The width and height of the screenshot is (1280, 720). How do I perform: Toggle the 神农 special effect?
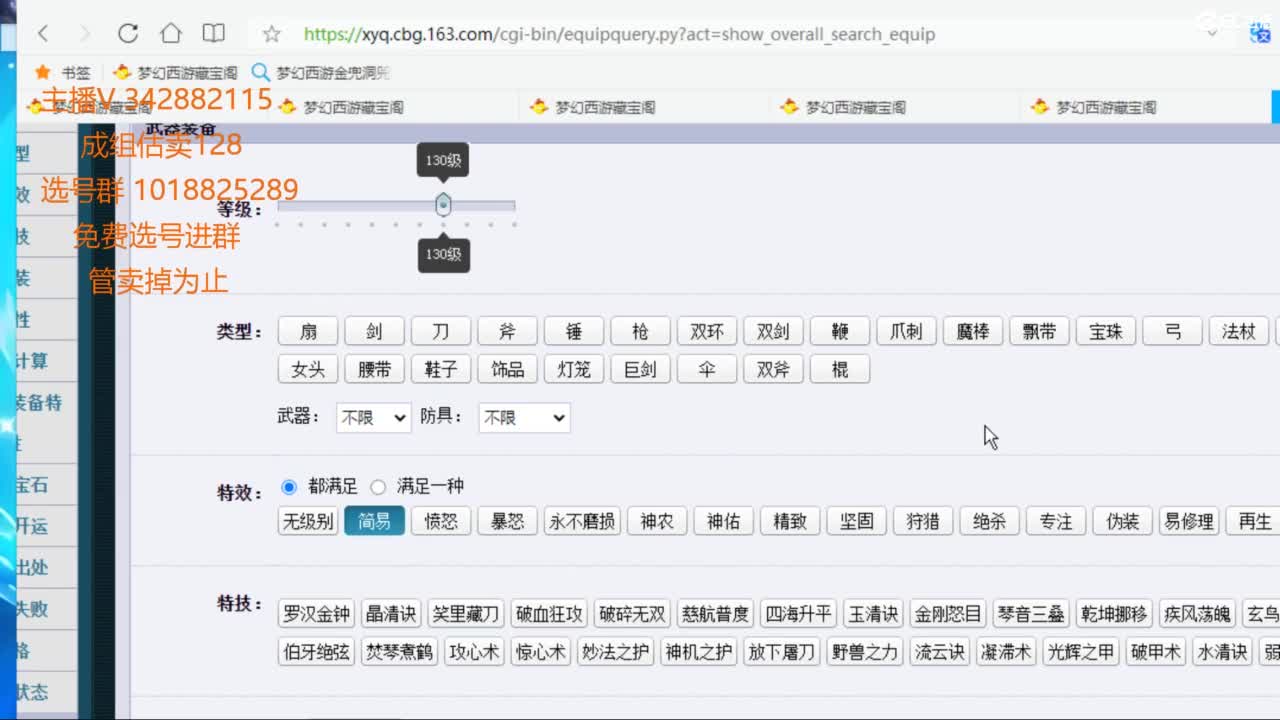(x=657, y=521)
